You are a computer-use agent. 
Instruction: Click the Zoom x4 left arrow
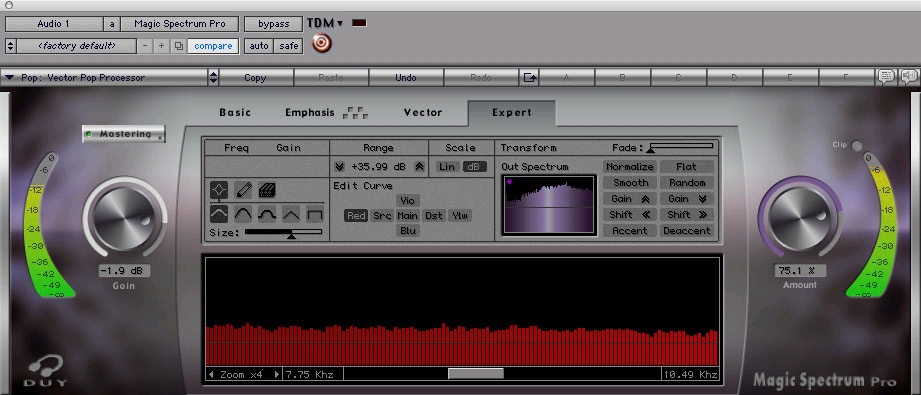[x=212, y=374]
